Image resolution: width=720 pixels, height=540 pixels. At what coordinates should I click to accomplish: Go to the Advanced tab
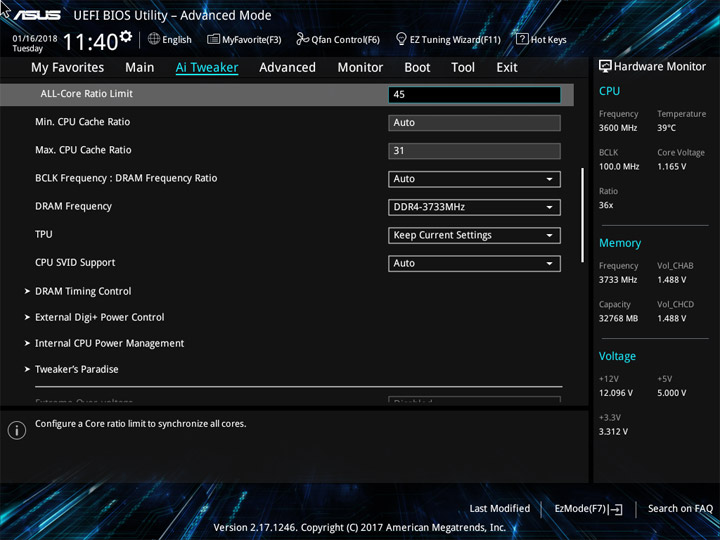click(x=287, y=68)
